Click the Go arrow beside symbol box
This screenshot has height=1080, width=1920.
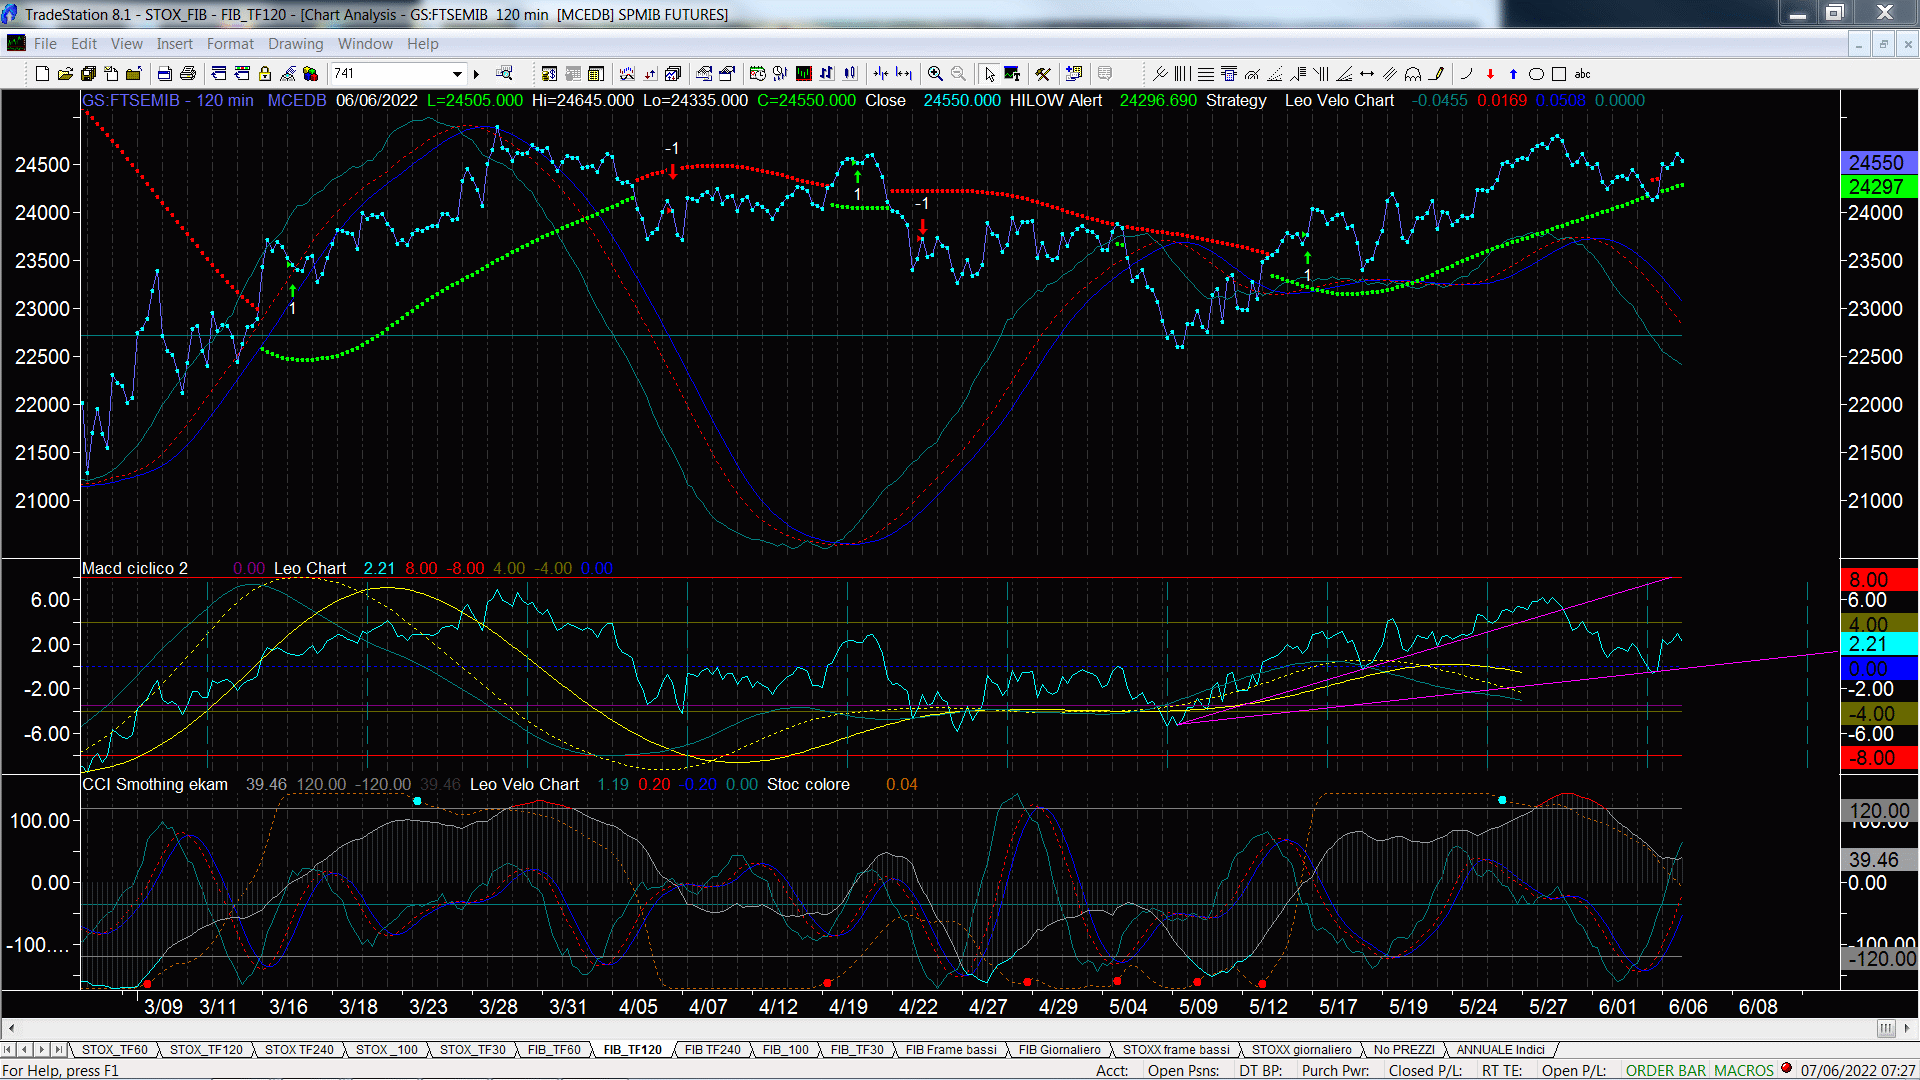pyautogui.click(x=476, y=74)
